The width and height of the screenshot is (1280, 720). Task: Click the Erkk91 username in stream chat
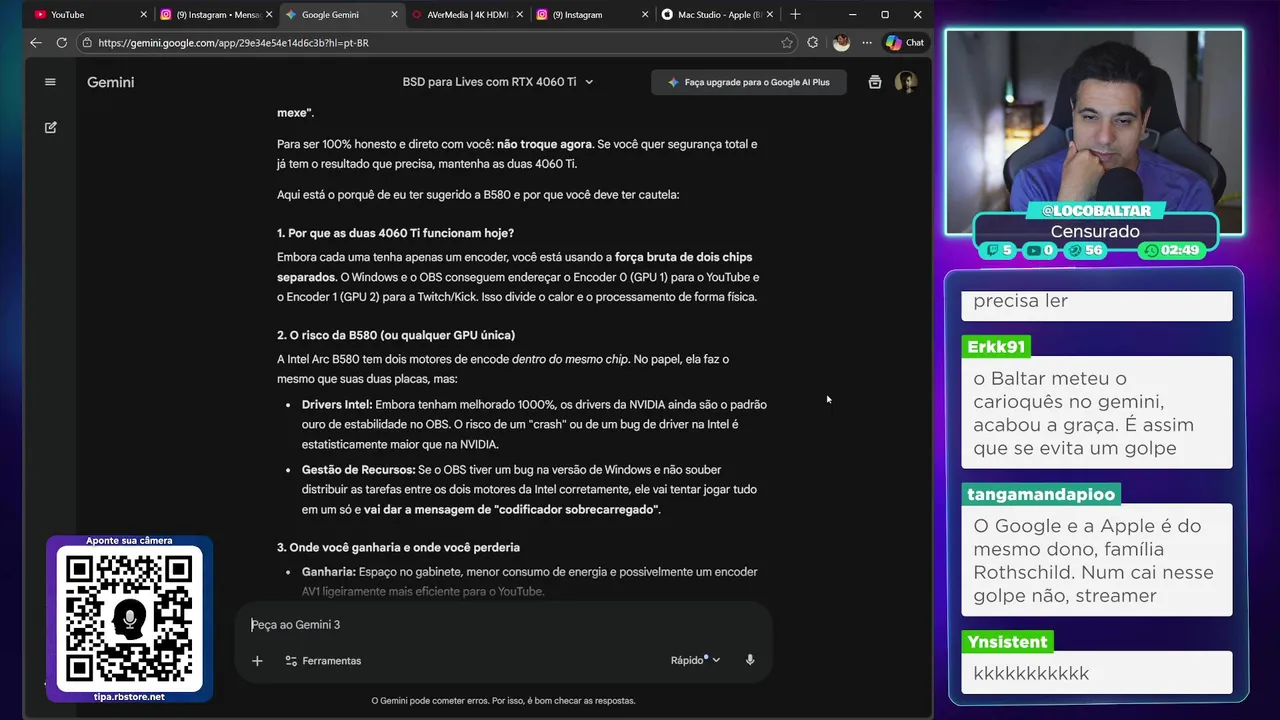point(996,347)
